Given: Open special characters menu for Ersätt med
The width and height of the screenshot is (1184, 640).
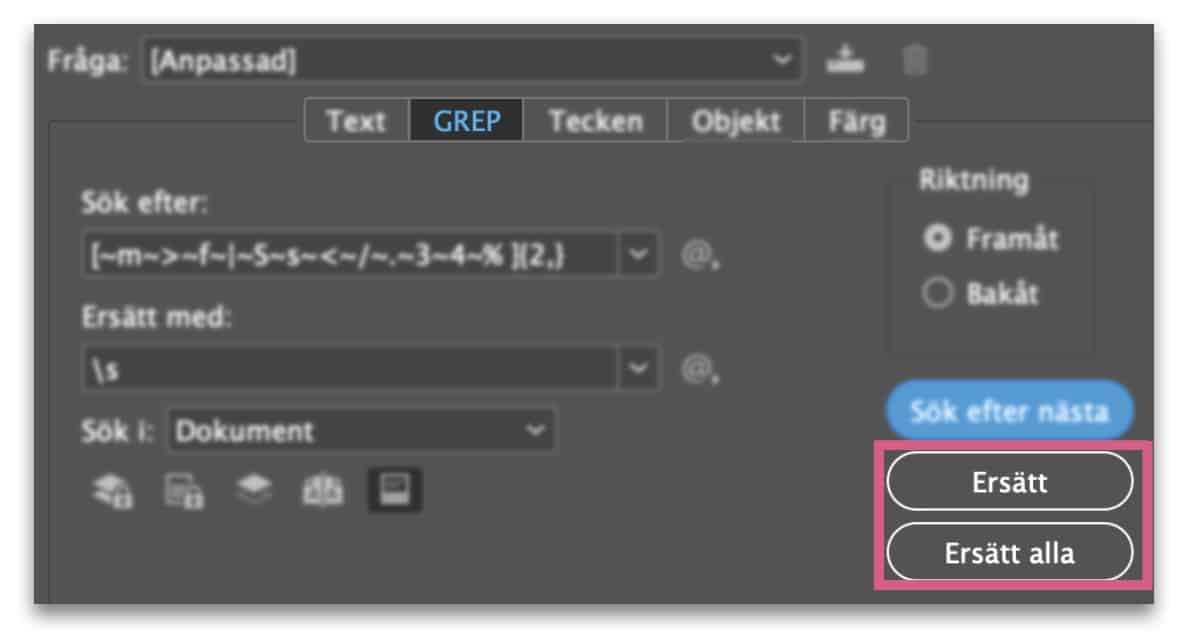Looking at the screenshot, I should pyautogui.click(x=699, y=369).
